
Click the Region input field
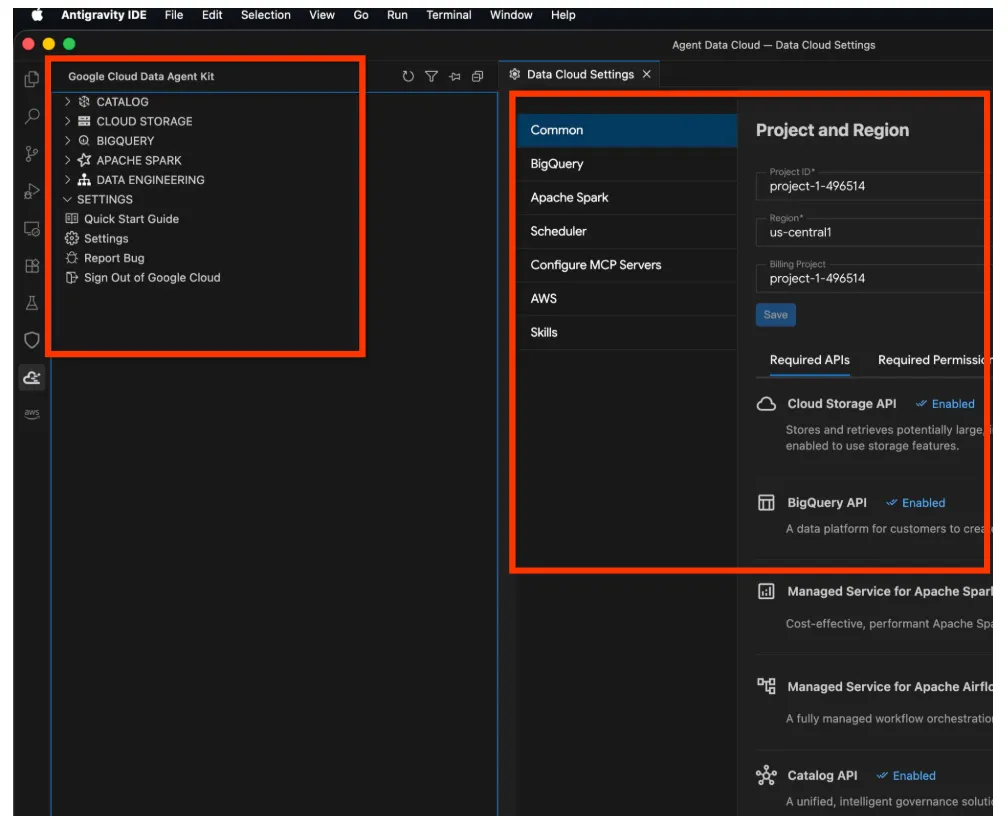[874, 232]
